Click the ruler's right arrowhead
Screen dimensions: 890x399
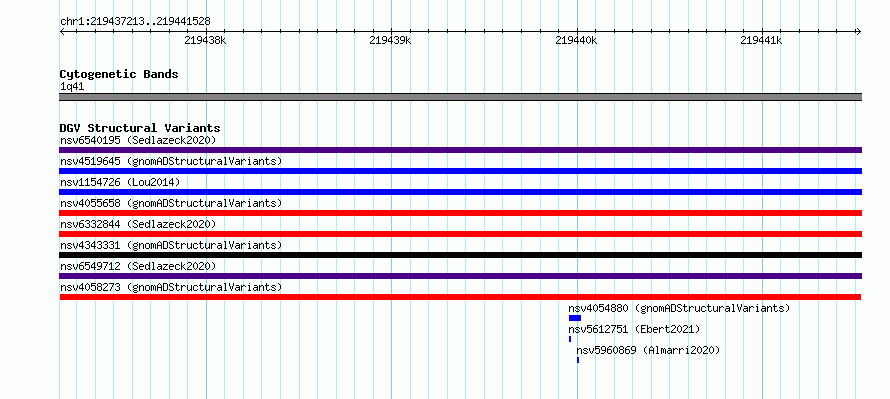pos(859,32)
